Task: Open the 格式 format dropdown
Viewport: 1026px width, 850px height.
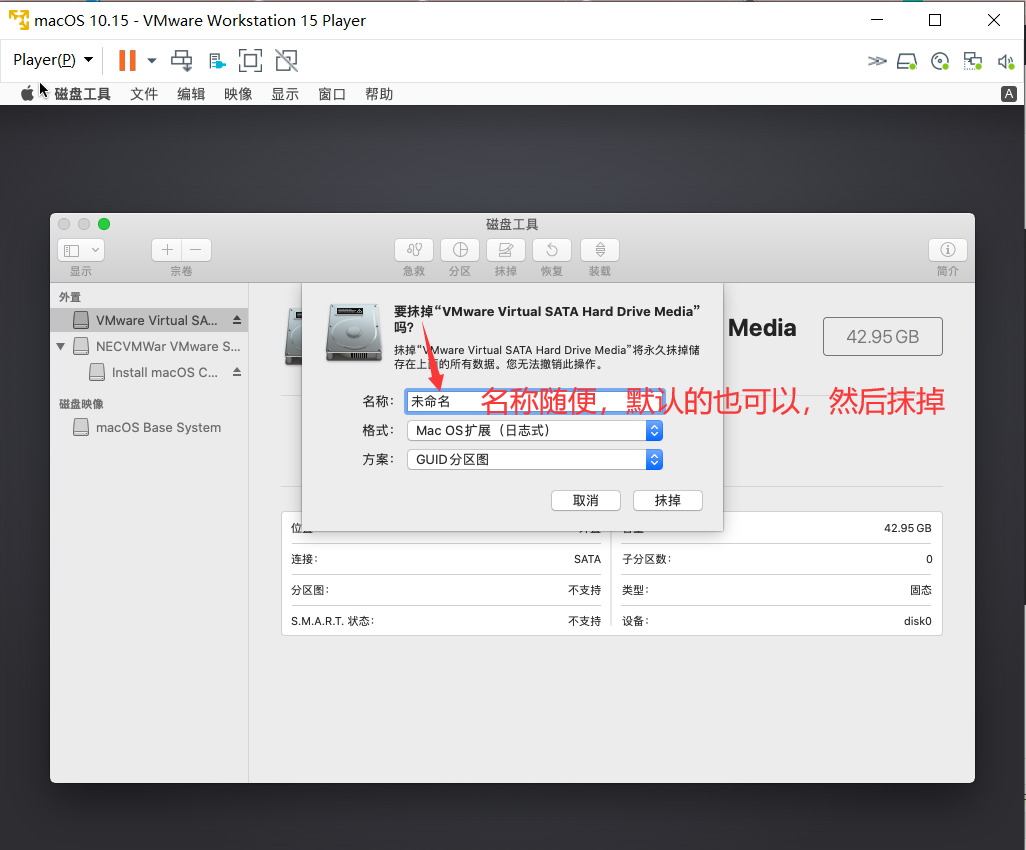Action: (535, 431)
